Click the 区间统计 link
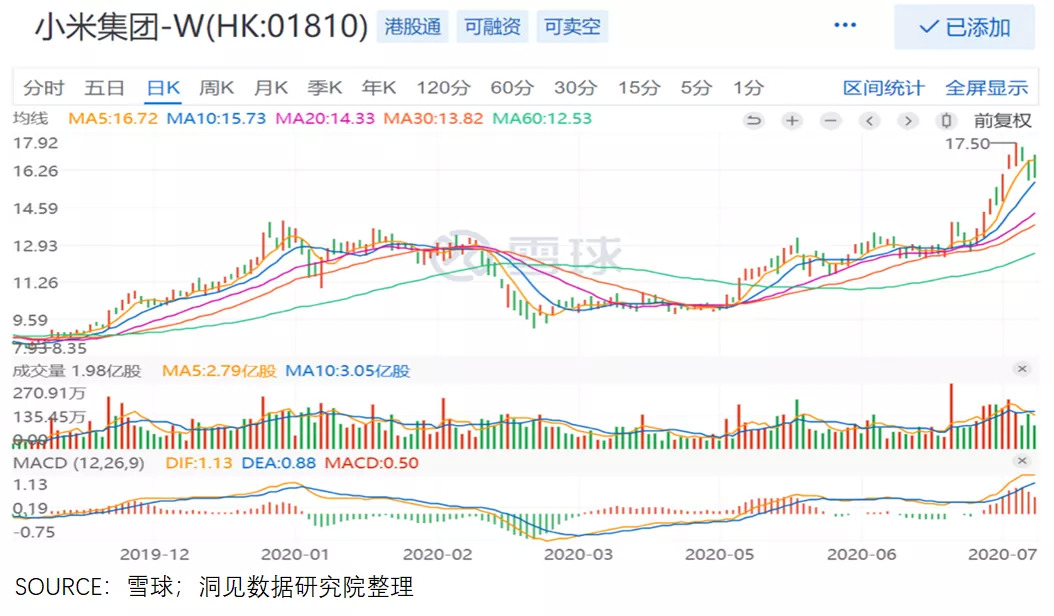Viewport: 1054px width, 616px height. (x=883, y=88)
